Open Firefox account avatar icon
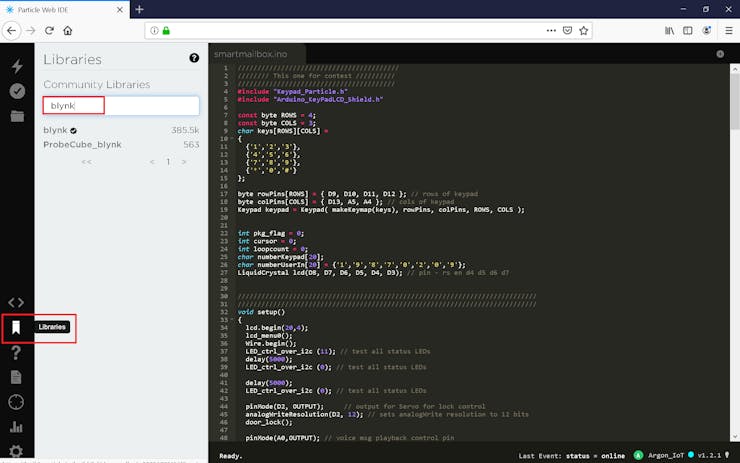 coord(706,31)
